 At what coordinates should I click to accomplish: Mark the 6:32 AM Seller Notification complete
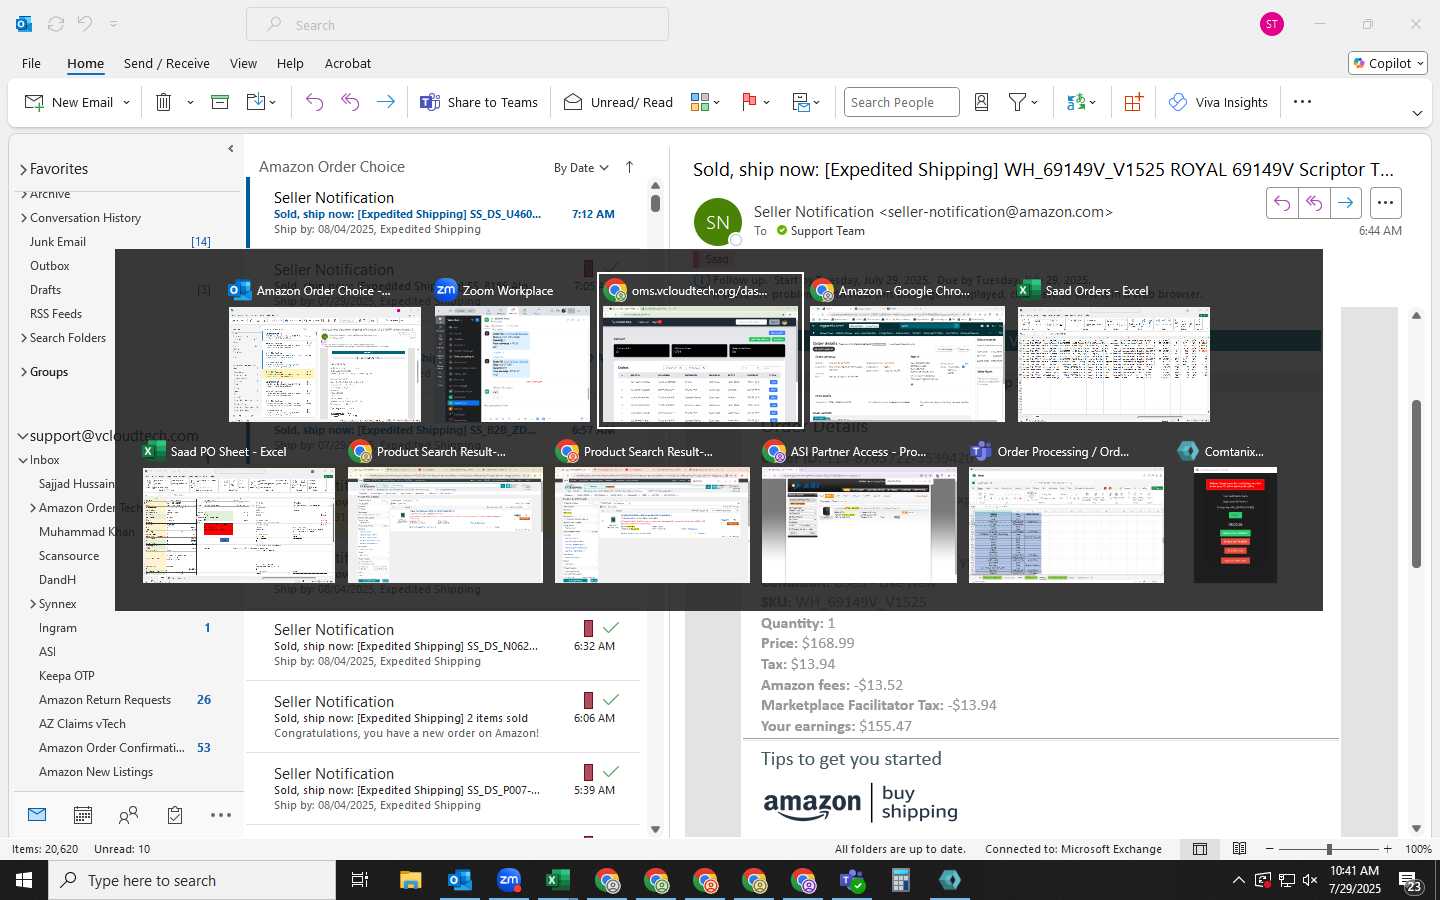611,627
